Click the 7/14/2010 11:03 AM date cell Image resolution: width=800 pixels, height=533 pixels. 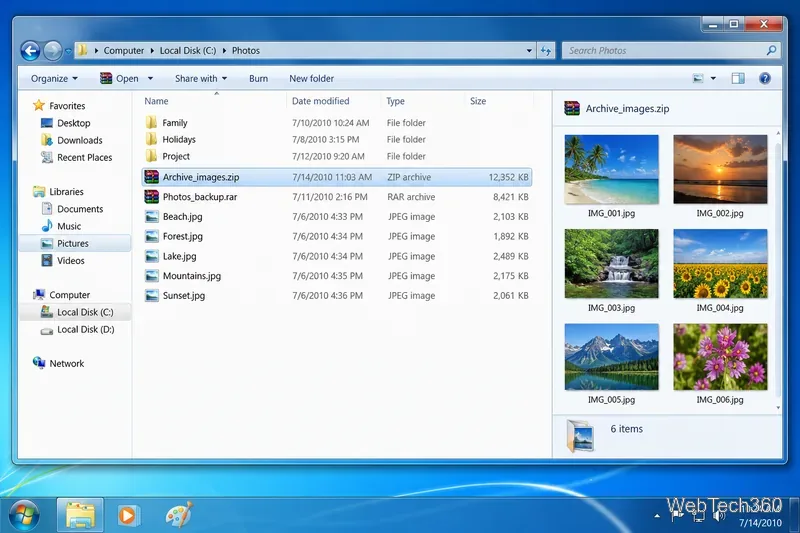click(332, 177)
